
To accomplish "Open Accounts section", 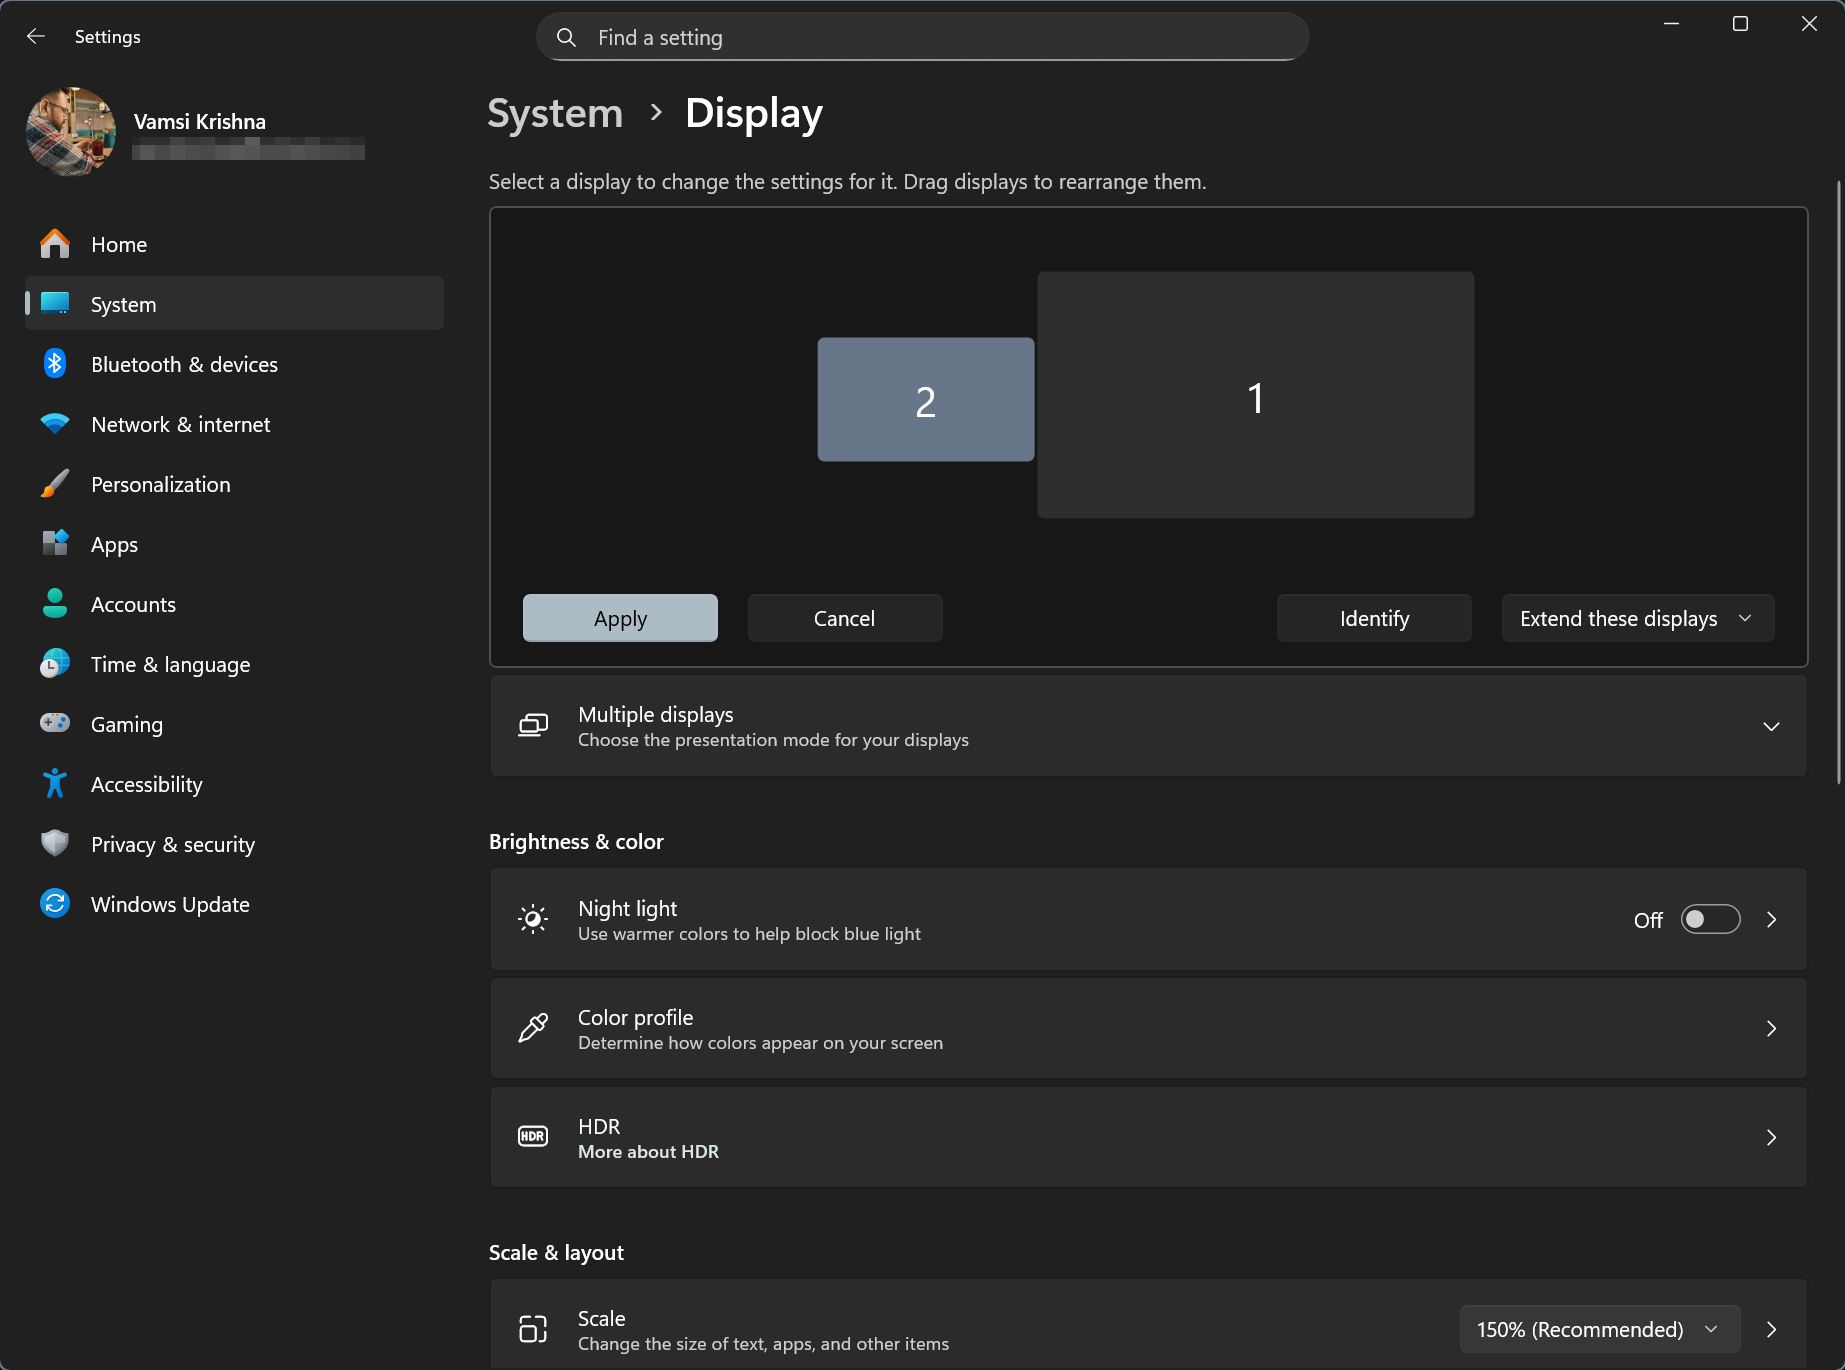I will tap(234, 604).
